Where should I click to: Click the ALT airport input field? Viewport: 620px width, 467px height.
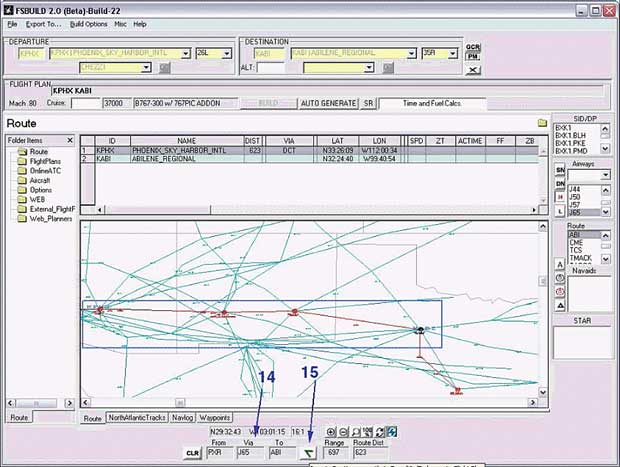coord(271,68)
